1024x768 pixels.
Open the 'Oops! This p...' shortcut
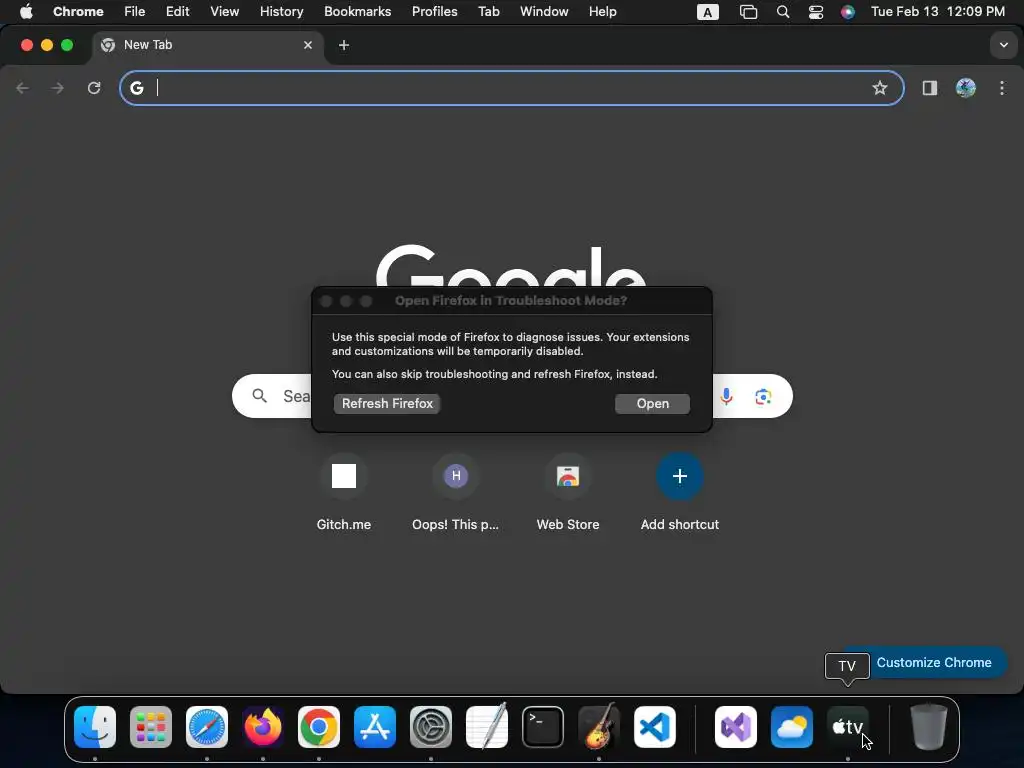click(x=456, y=492)
